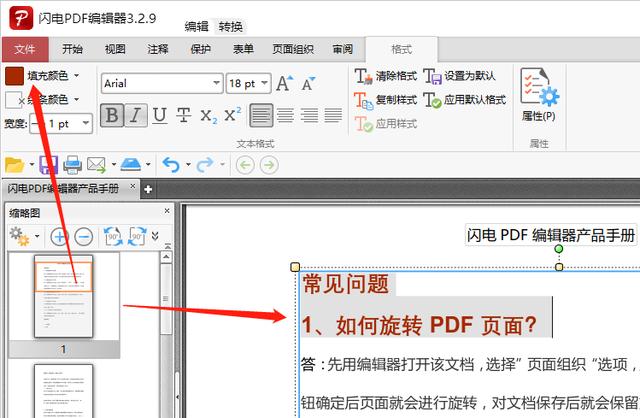This screenshot has width=640, height=418.
Task: Click 设置为默认 button
Action: click(x=459, y=76)
